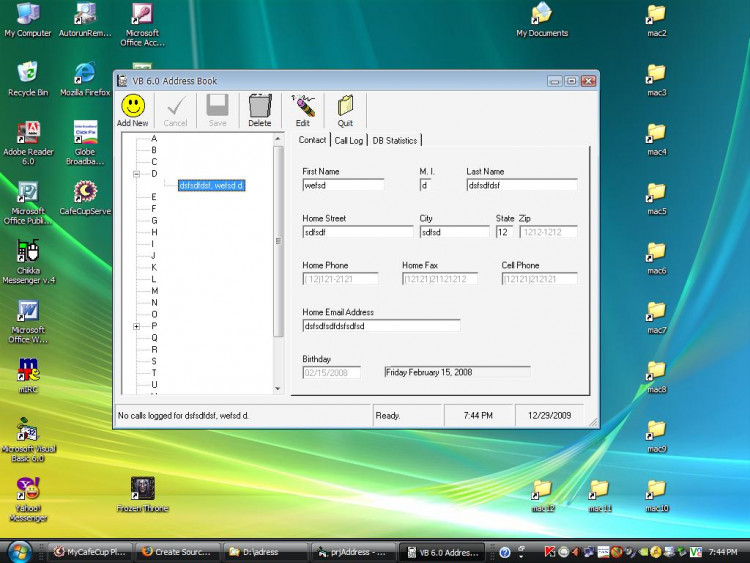The height and width of the screenshot is (563, 750).
Task: Open the Recycle Bin desktop icon
Action: click(28, 79)
